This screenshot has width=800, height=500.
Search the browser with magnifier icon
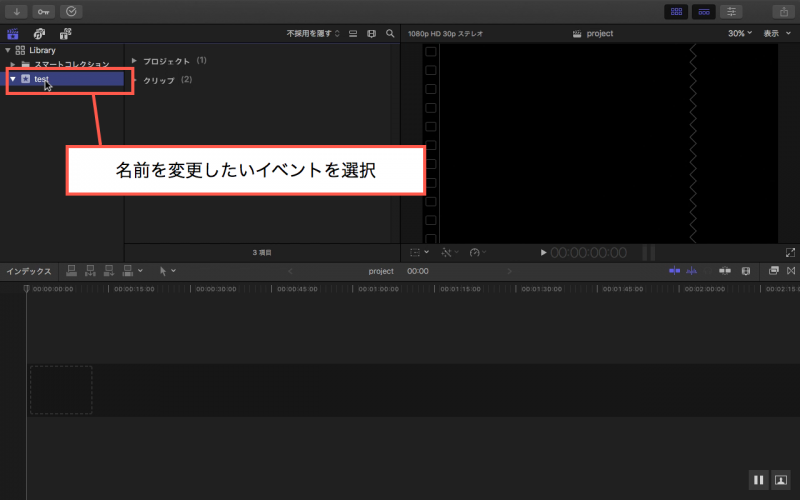pyautogui.click(x=390, y=34)
